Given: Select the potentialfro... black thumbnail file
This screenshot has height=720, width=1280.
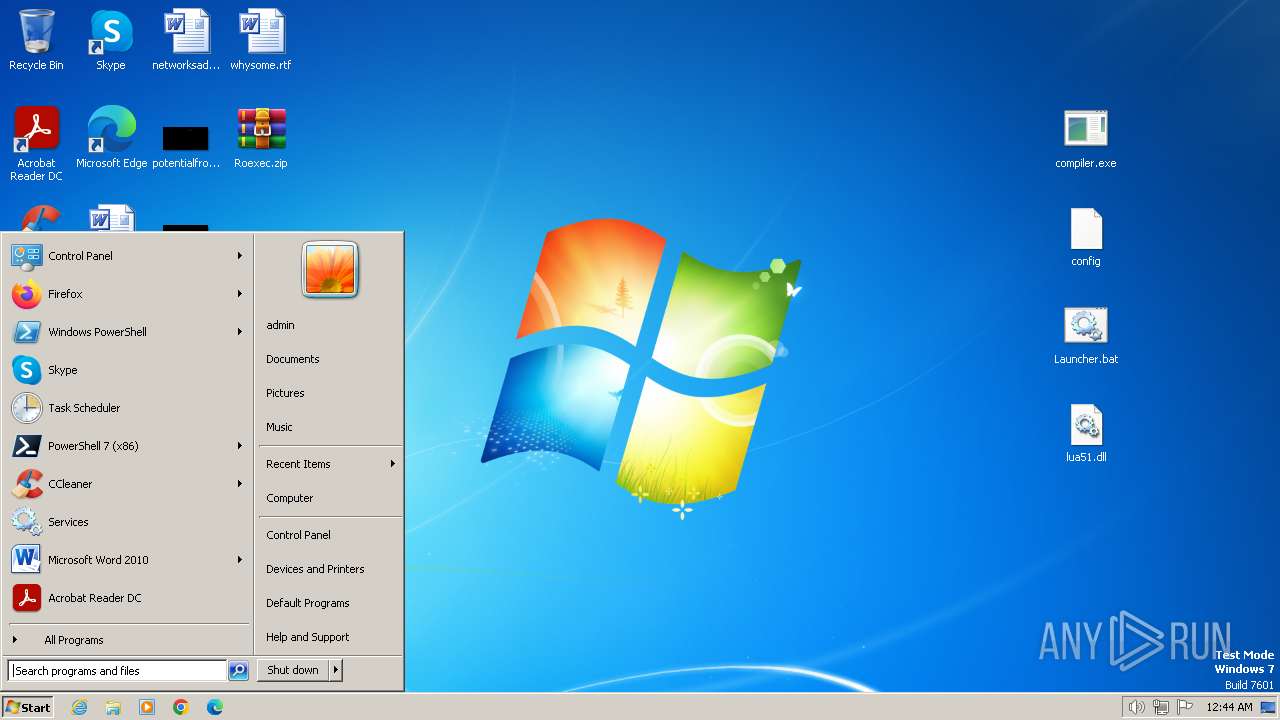Looking at the screenshot, I should coord(186,145).
